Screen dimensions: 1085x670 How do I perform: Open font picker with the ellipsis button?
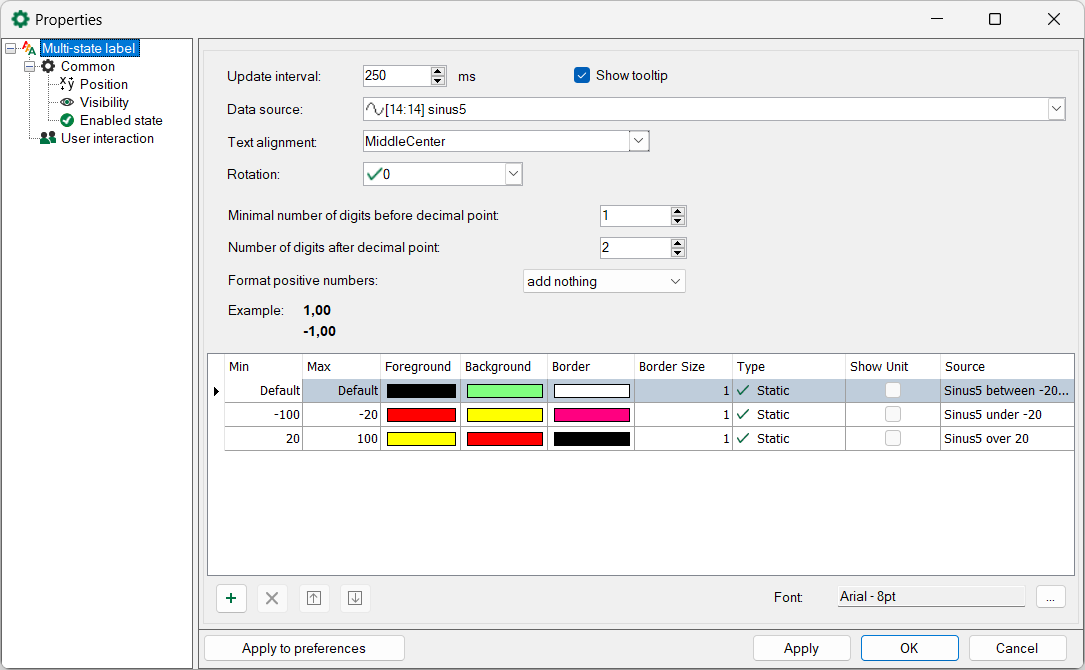click(x=1050, y=597)
